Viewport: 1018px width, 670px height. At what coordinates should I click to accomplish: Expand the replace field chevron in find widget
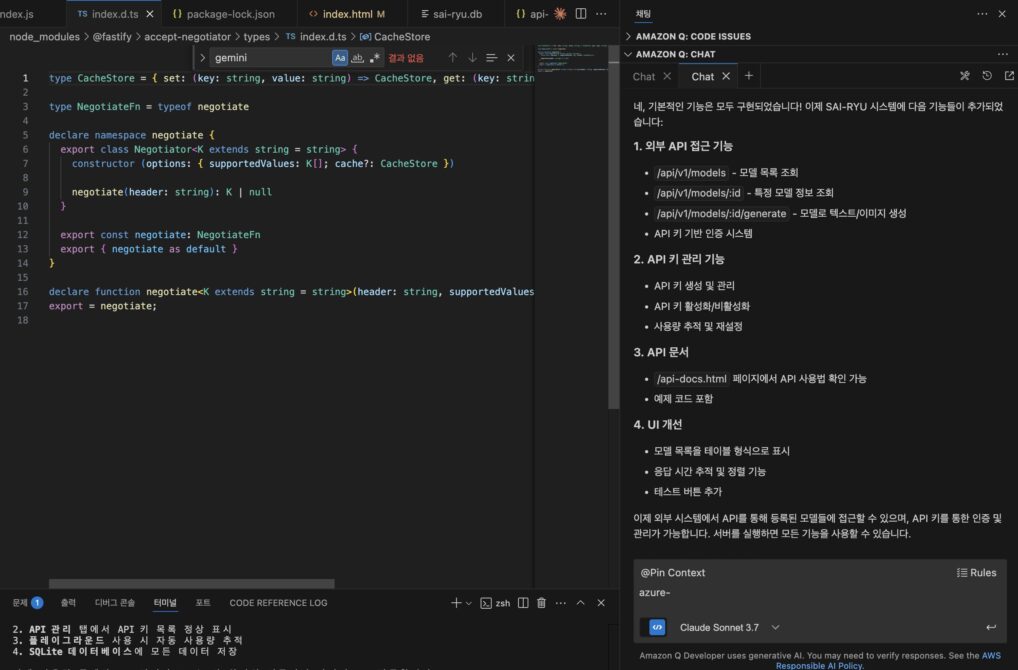point(202,58)
